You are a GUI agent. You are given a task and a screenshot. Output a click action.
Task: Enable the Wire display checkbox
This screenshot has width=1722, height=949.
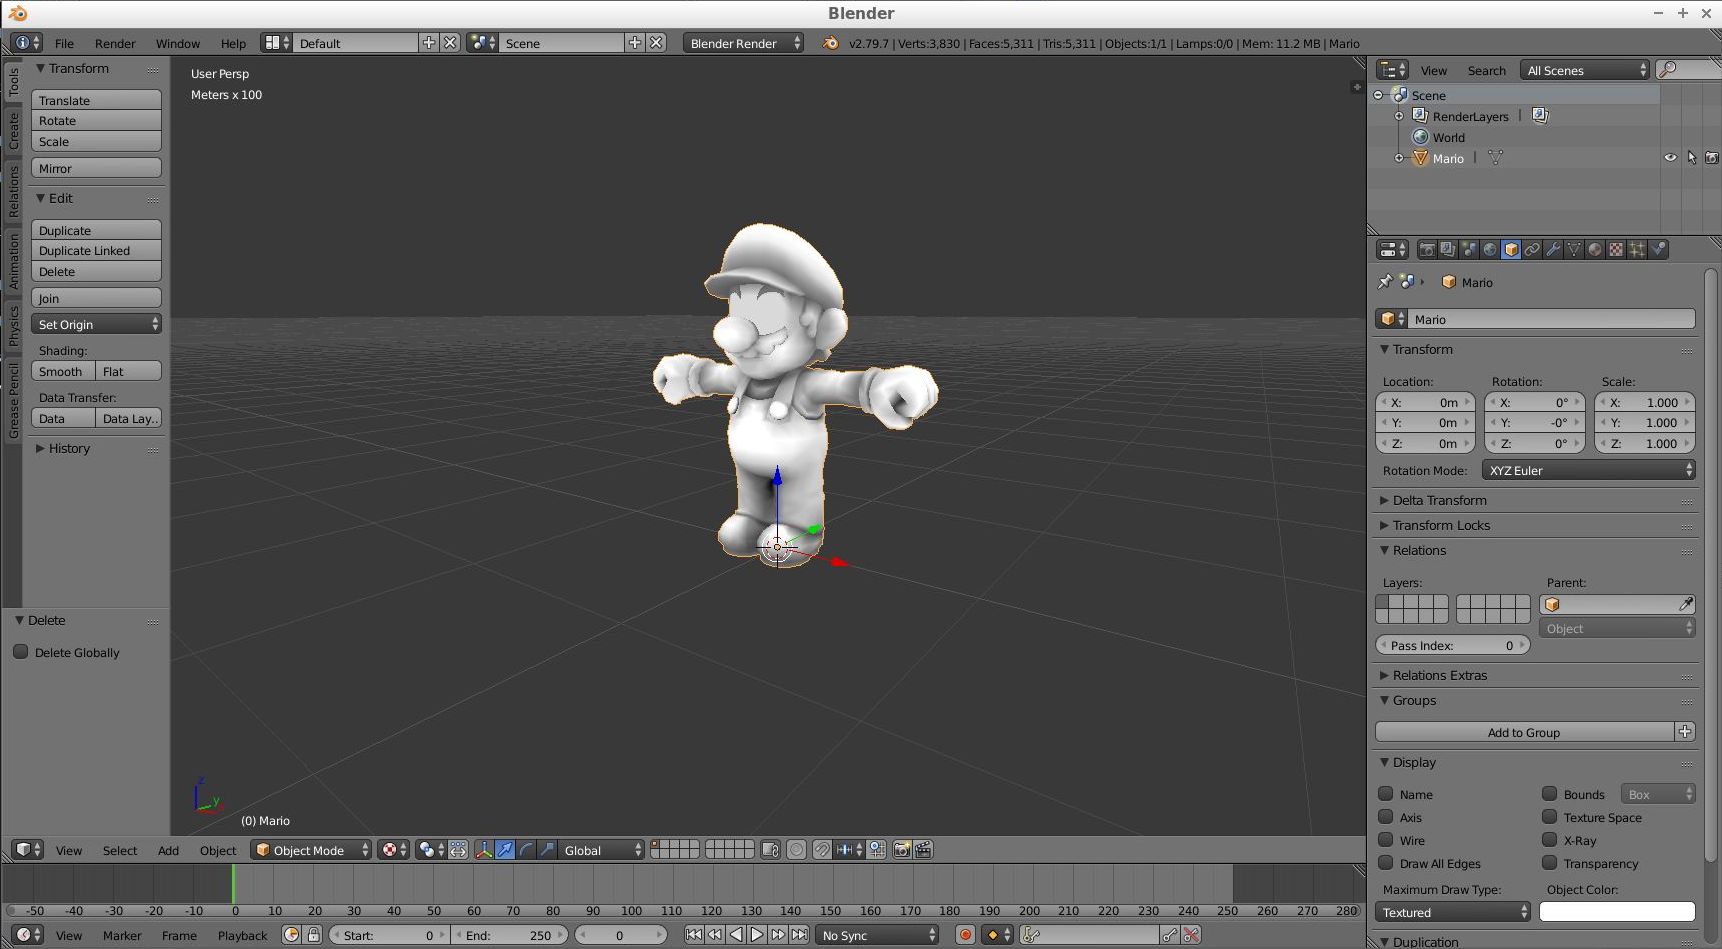[1386, 840]
